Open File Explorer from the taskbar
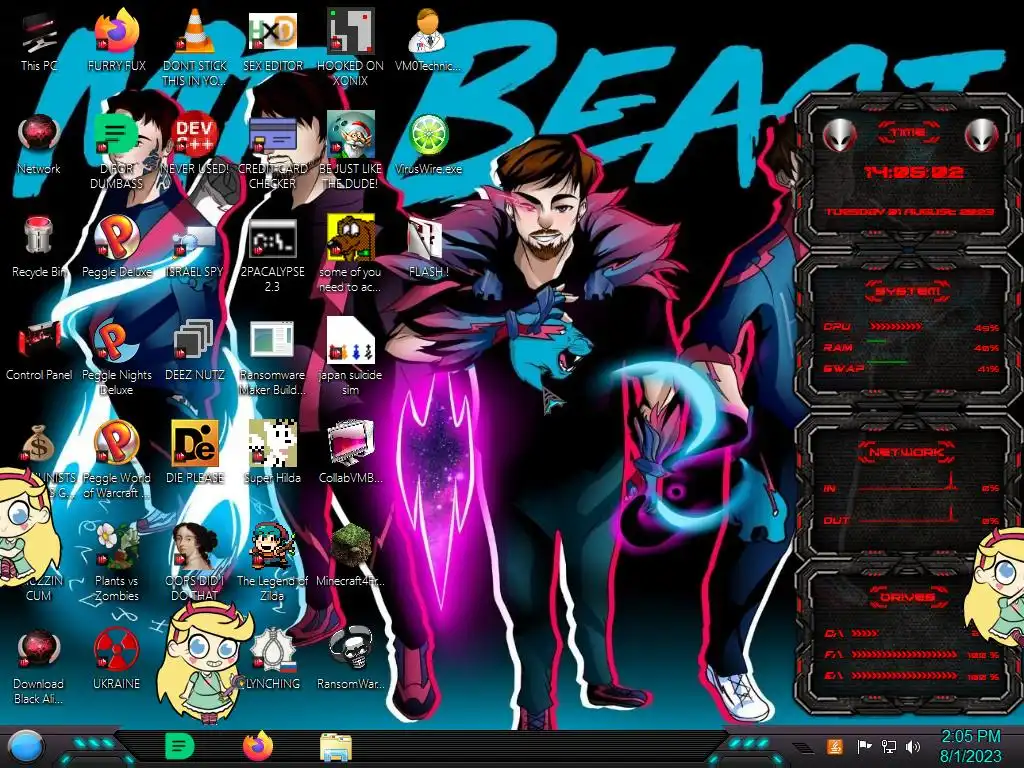Screen dimensions: 1024x768 (x=336, y=747)
